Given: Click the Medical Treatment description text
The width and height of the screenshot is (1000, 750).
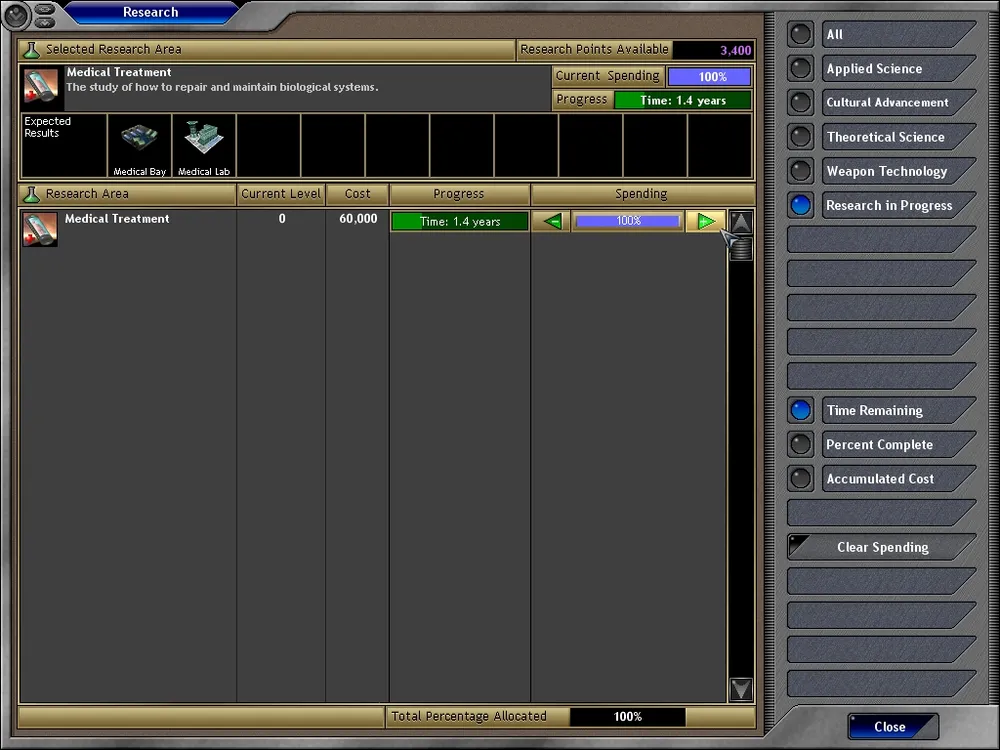Looking at the screenshot, I should coord(222,87).
